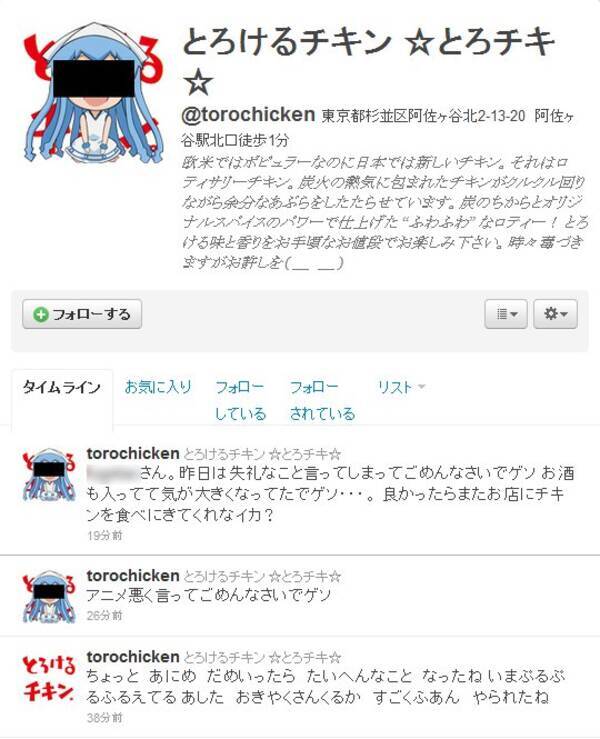Click the @torochicken profile handle
Image resolution: width=600 pixels, height=739 pixels.
[x=248, y=115]
